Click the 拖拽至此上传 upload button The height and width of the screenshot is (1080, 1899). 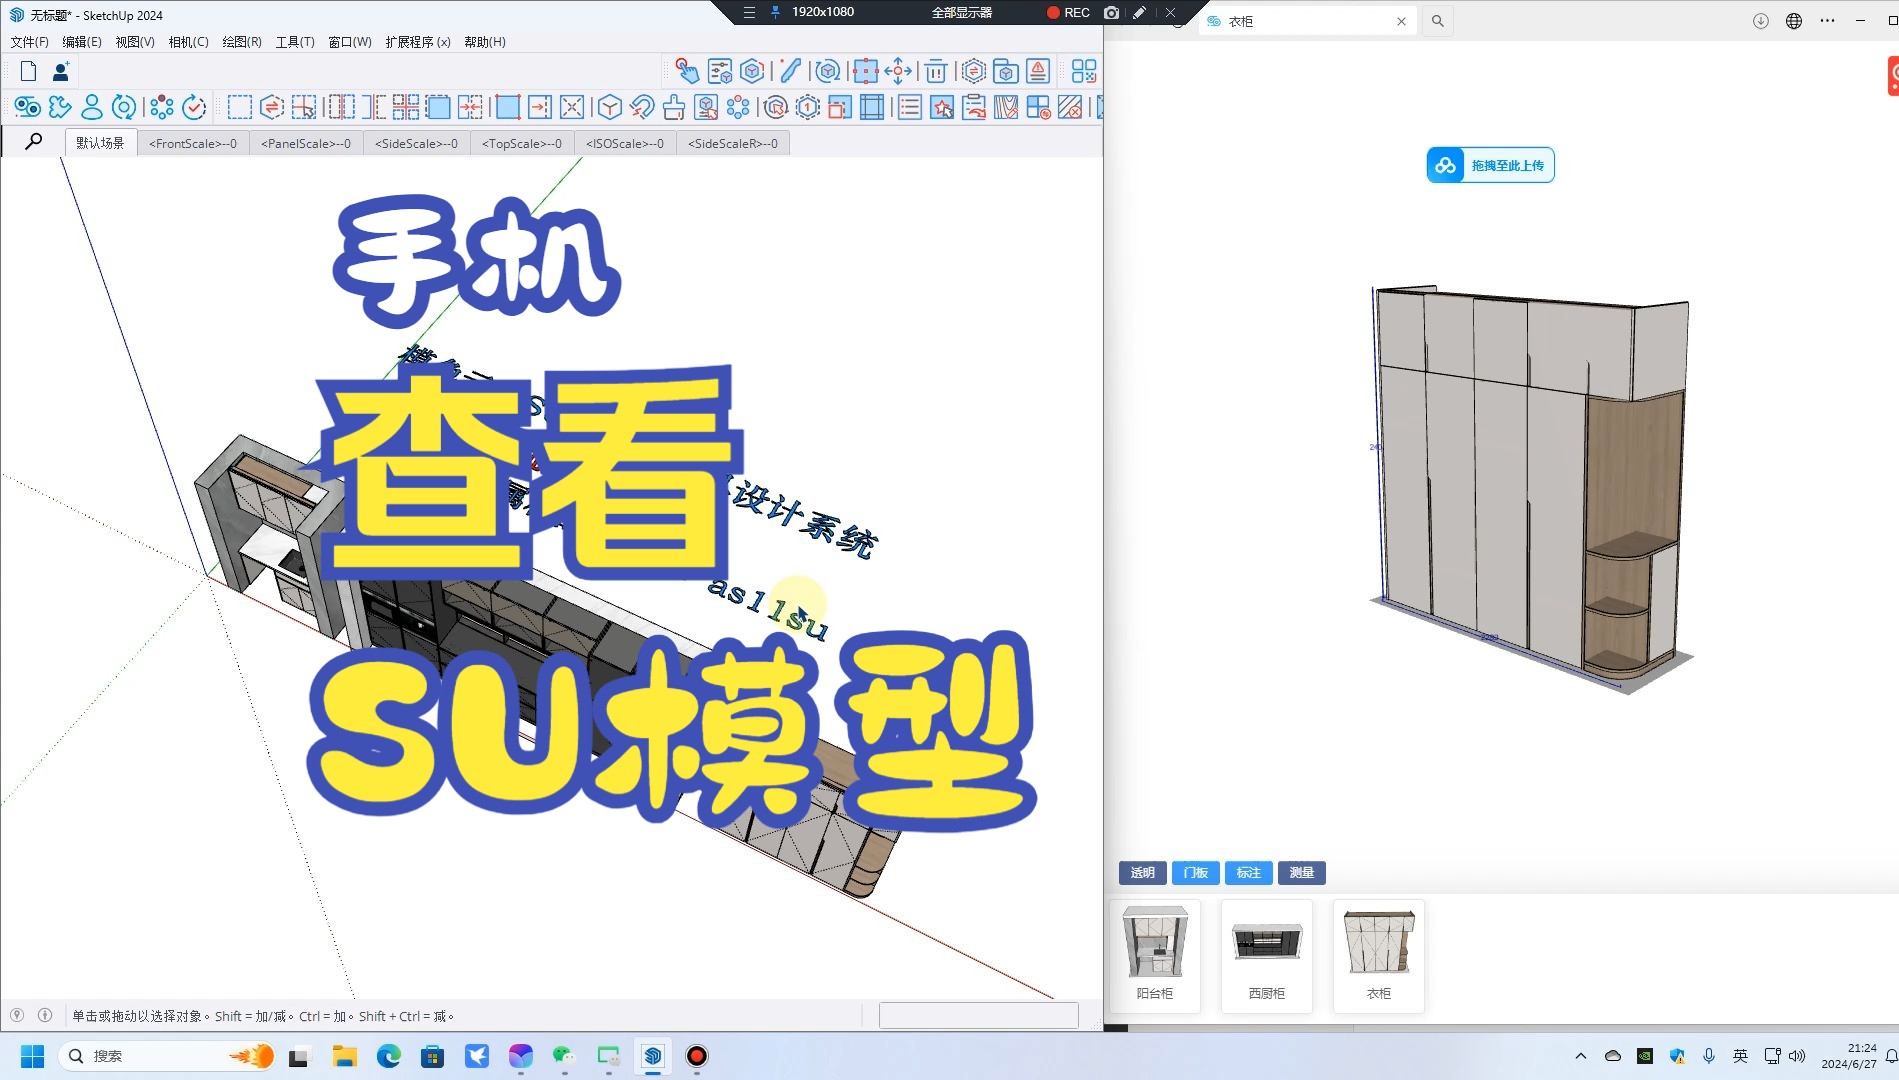pos(1490,165)
